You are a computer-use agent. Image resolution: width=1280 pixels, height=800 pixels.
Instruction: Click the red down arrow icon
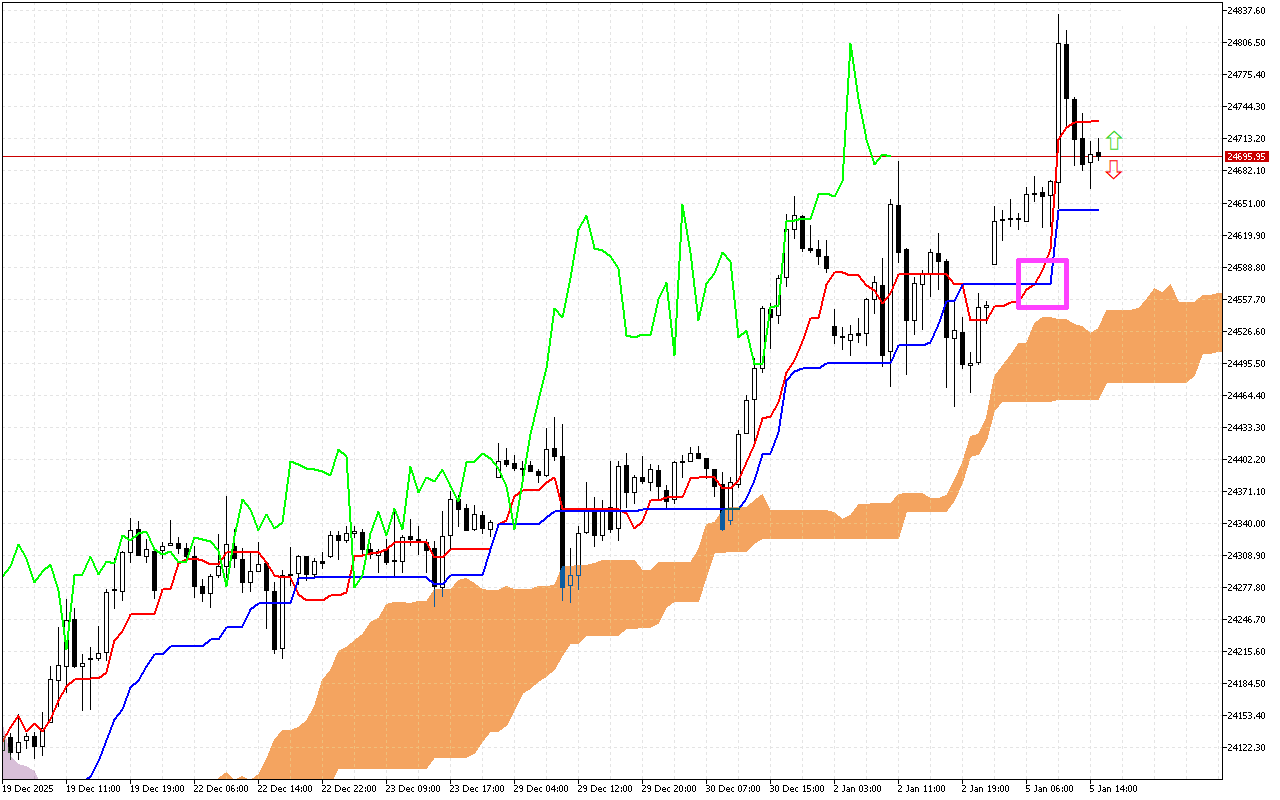(1114, 170)
